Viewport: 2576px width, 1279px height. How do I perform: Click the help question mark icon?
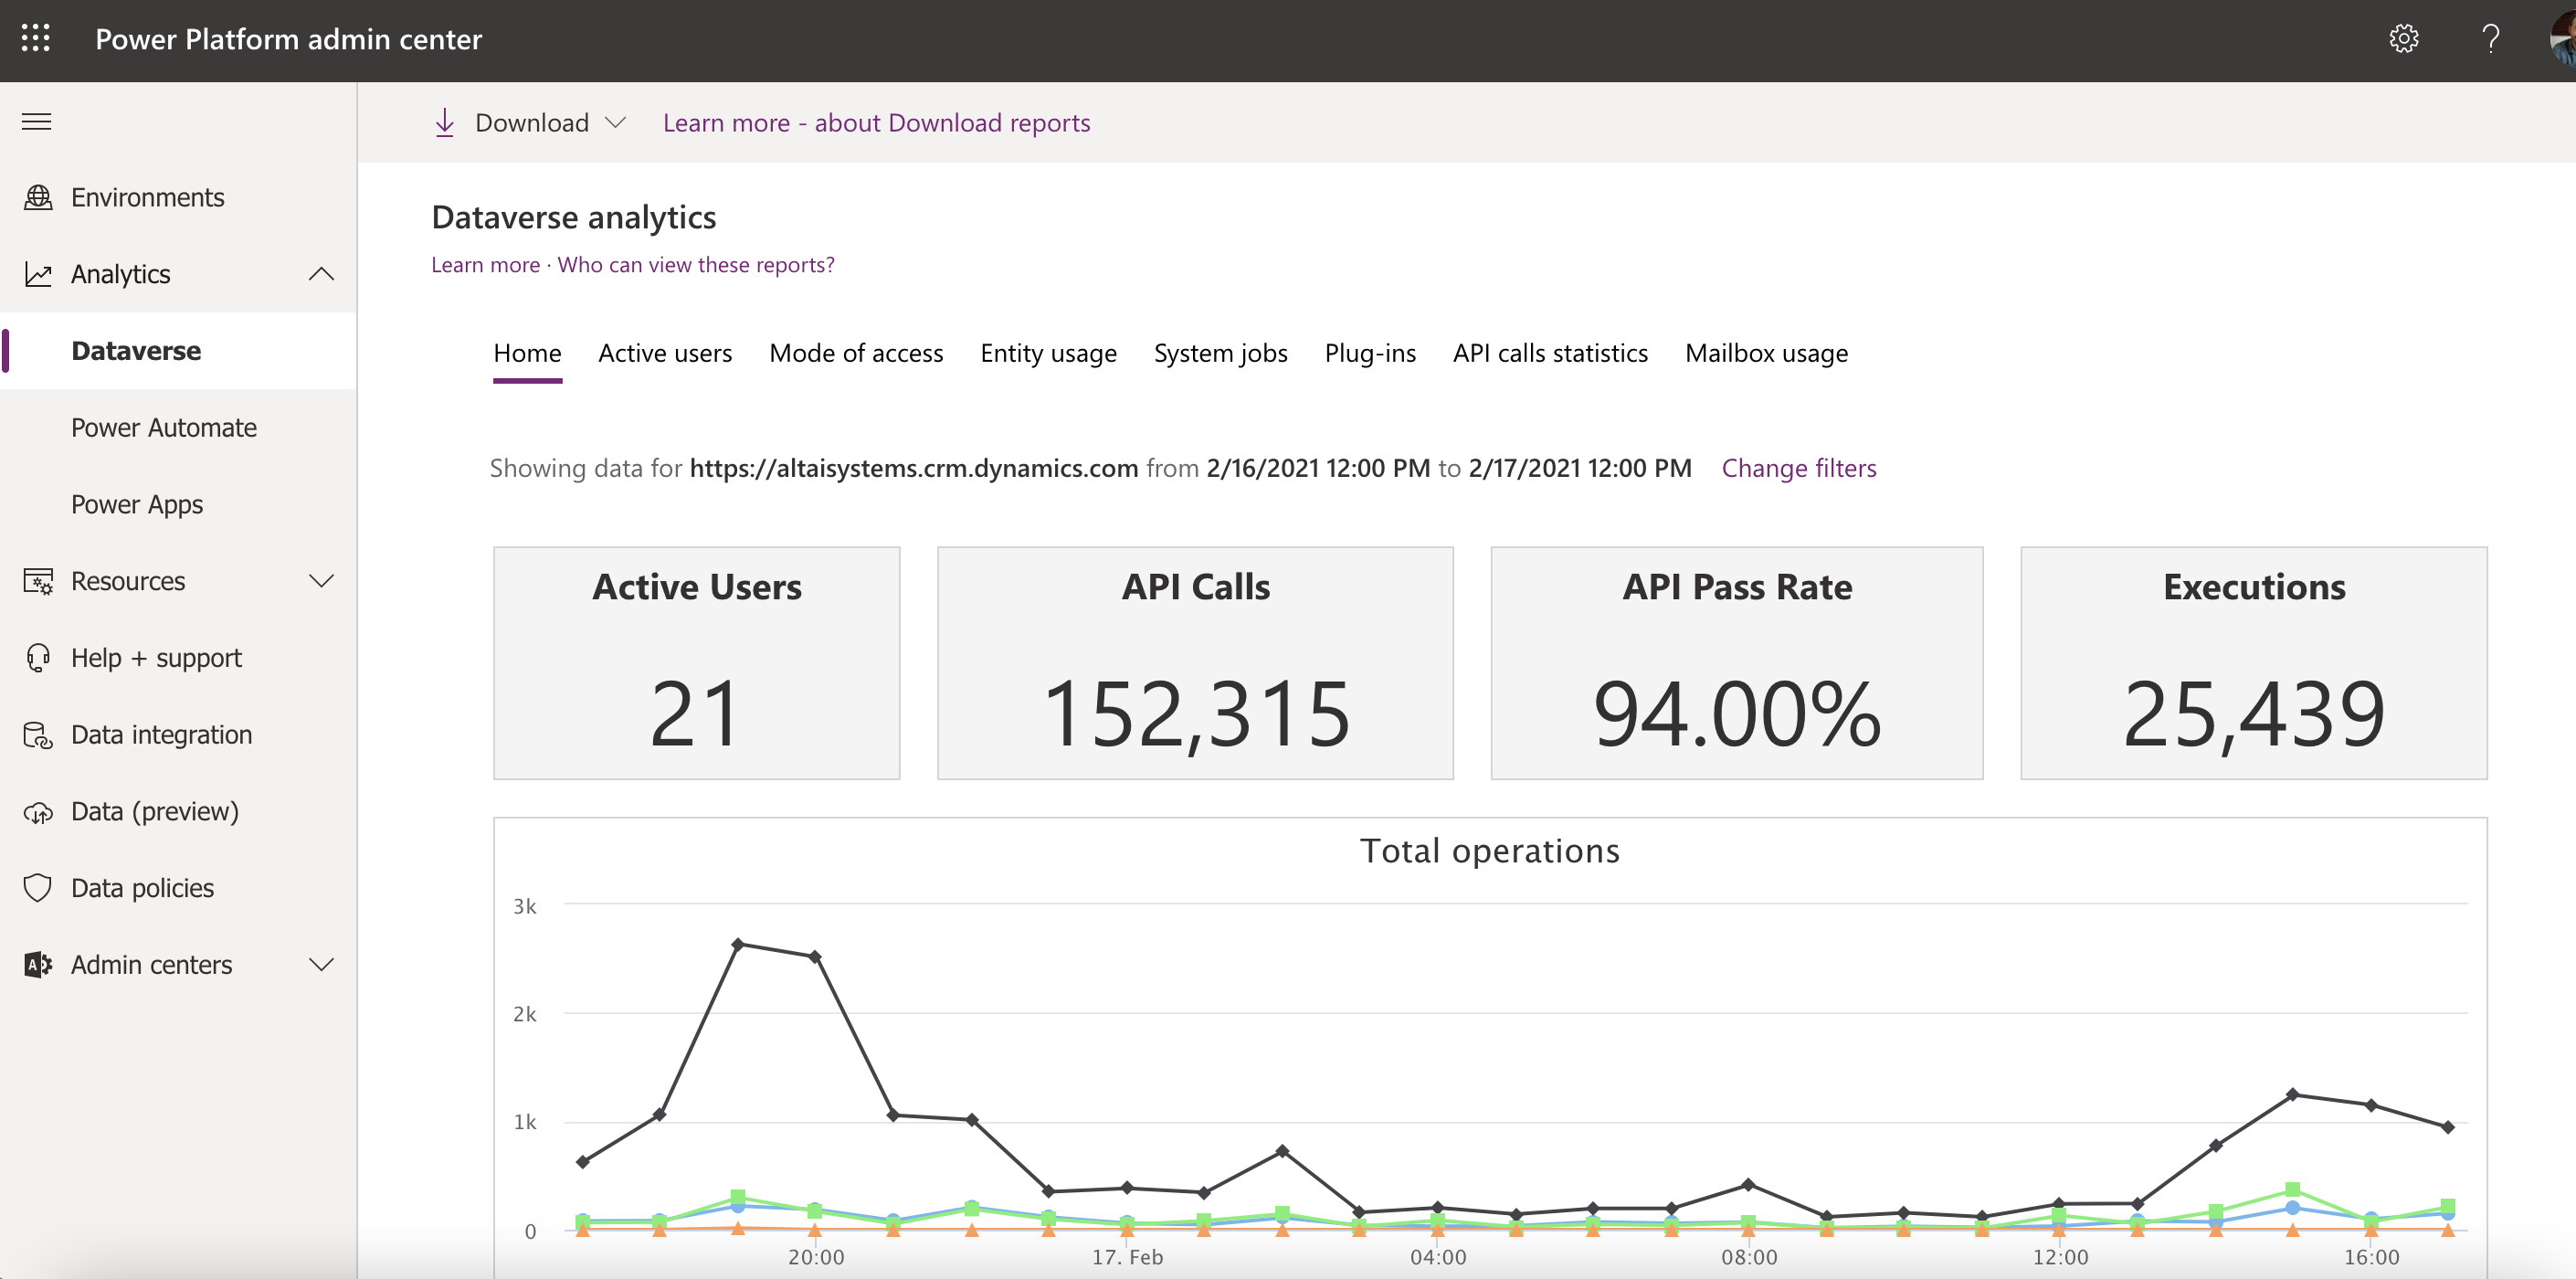(x=2490, y=38)
